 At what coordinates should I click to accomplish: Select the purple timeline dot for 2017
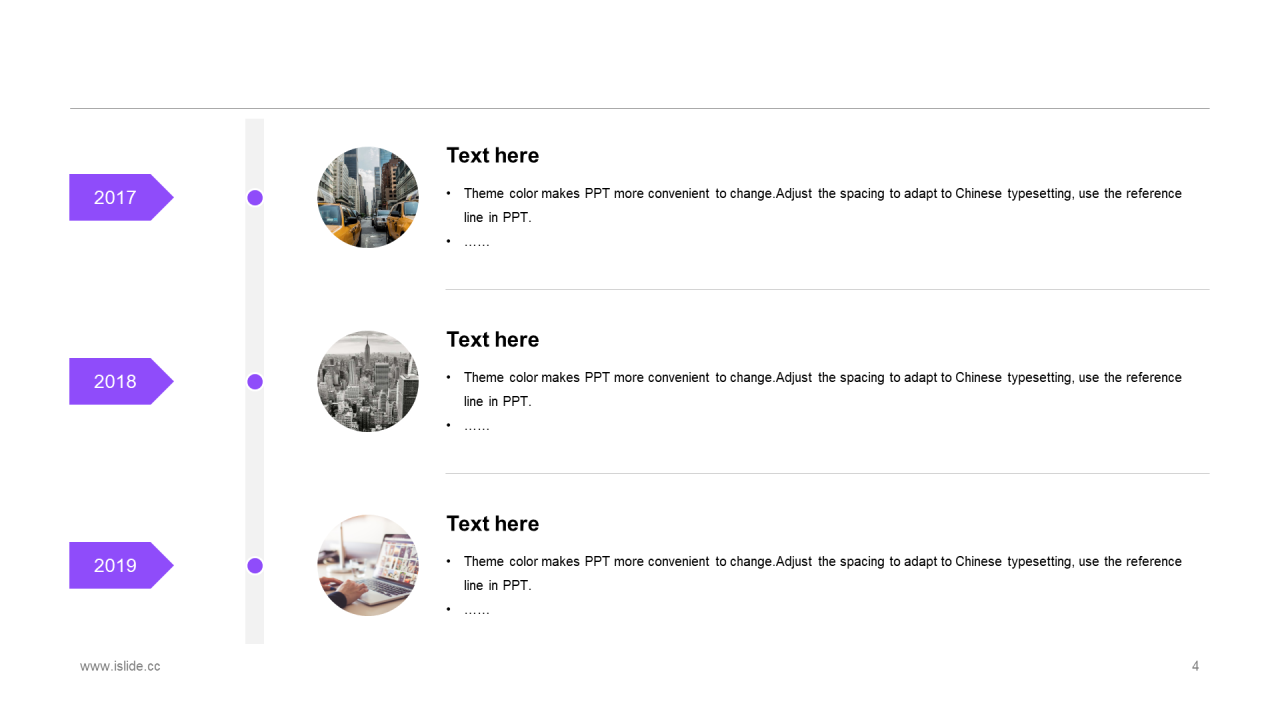coord(255,197)
